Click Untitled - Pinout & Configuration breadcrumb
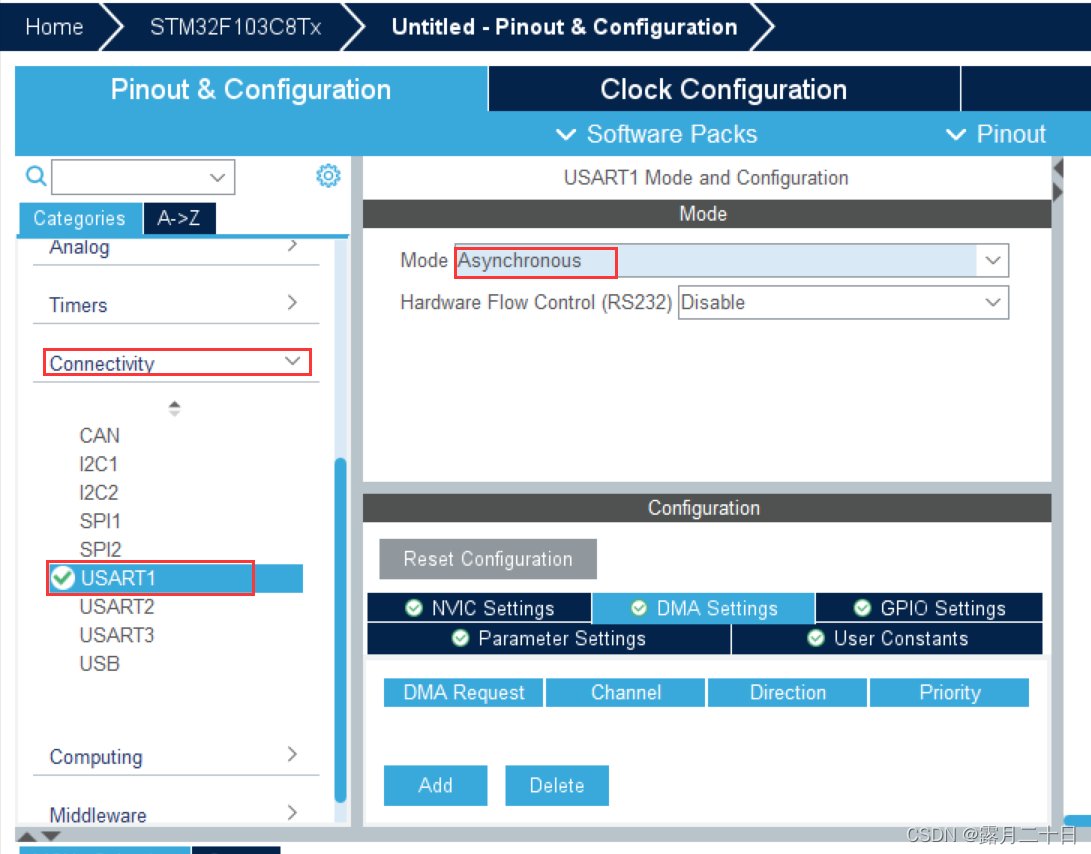The height and width of the screenshot is (854, 1091). click(x=564, y=26)
